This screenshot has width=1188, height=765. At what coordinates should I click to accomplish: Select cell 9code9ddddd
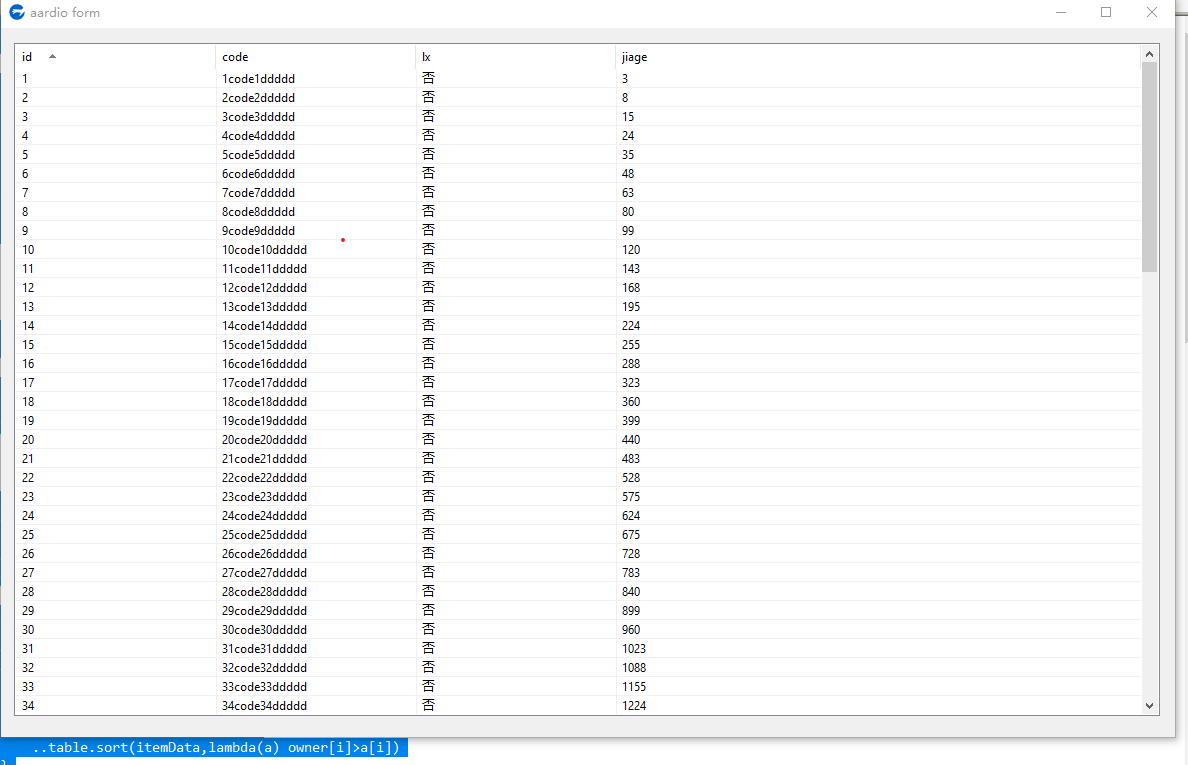(258, 230)
